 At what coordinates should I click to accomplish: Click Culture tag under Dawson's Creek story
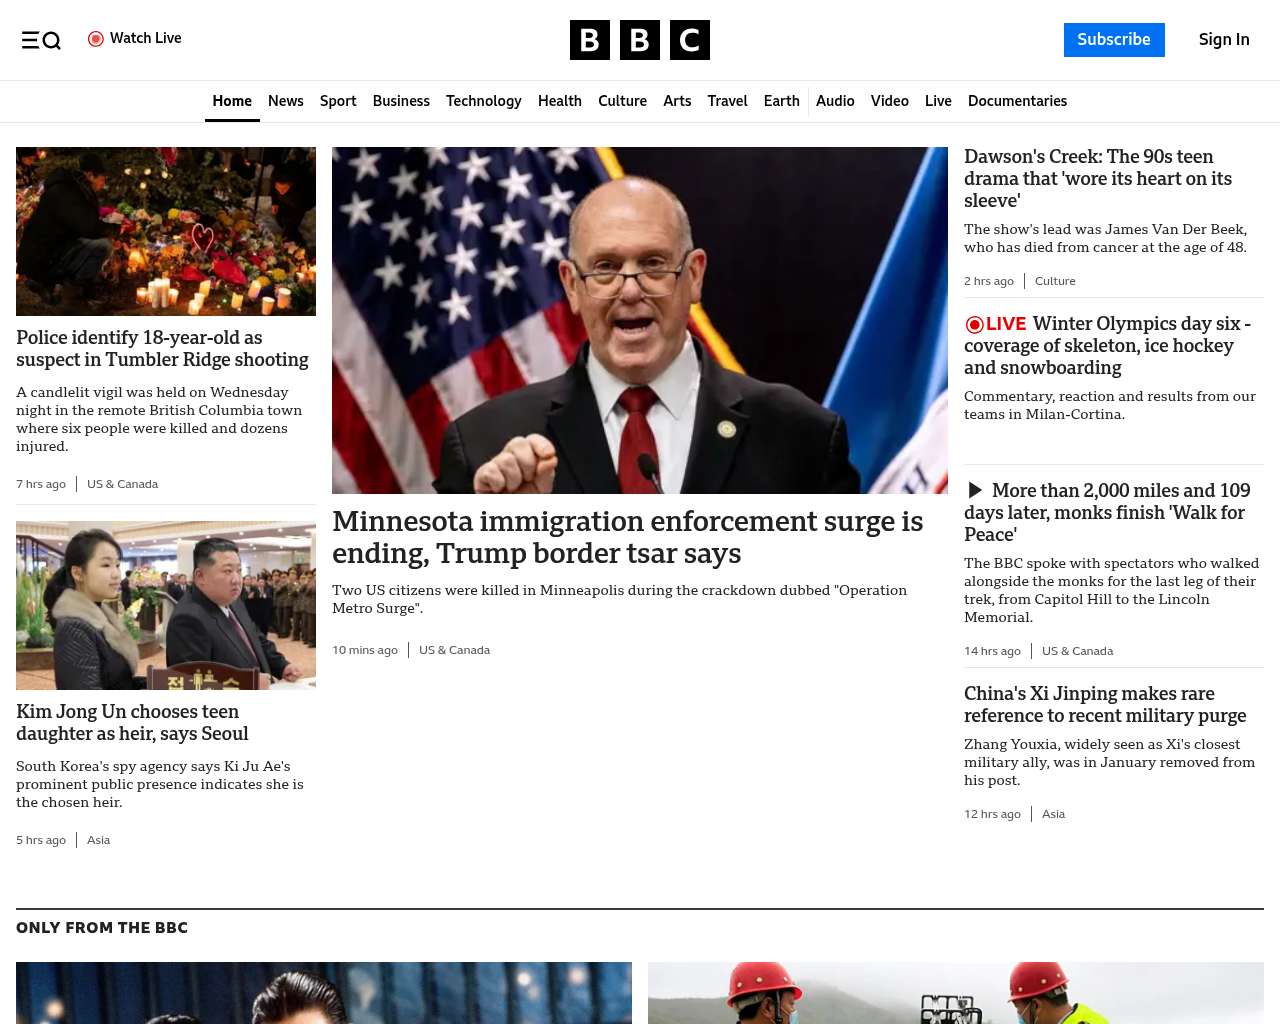tap(1055, 281)
